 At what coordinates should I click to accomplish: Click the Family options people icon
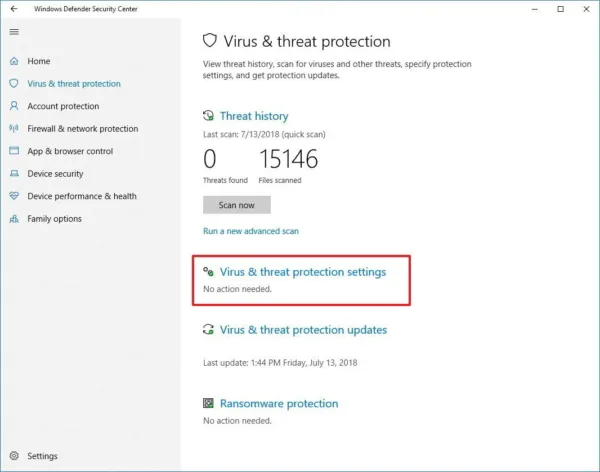(x=14, y=219)
